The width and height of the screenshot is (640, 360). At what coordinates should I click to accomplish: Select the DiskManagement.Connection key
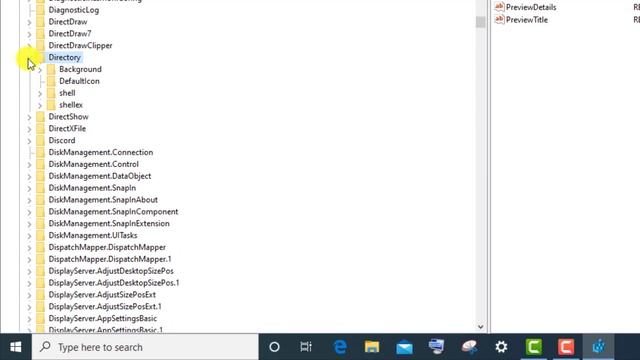coord(101,152)
